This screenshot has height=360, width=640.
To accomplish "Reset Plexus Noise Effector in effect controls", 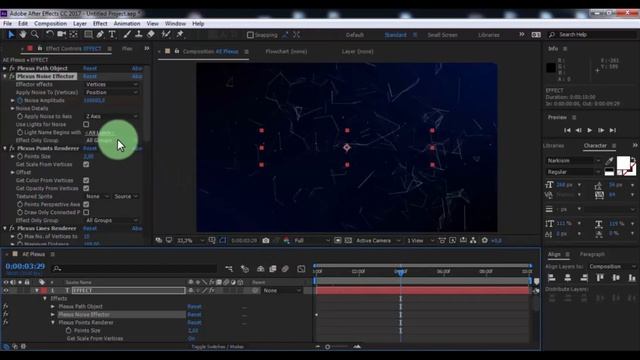I will 90,76.
